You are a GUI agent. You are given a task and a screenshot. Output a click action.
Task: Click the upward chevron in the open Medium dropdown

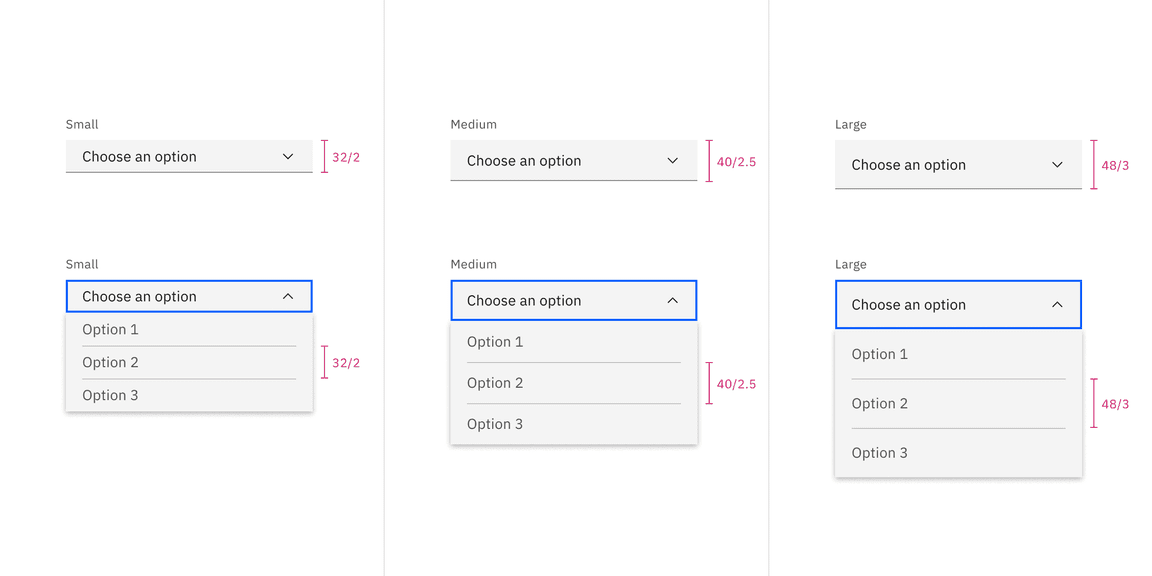point(672,300)
